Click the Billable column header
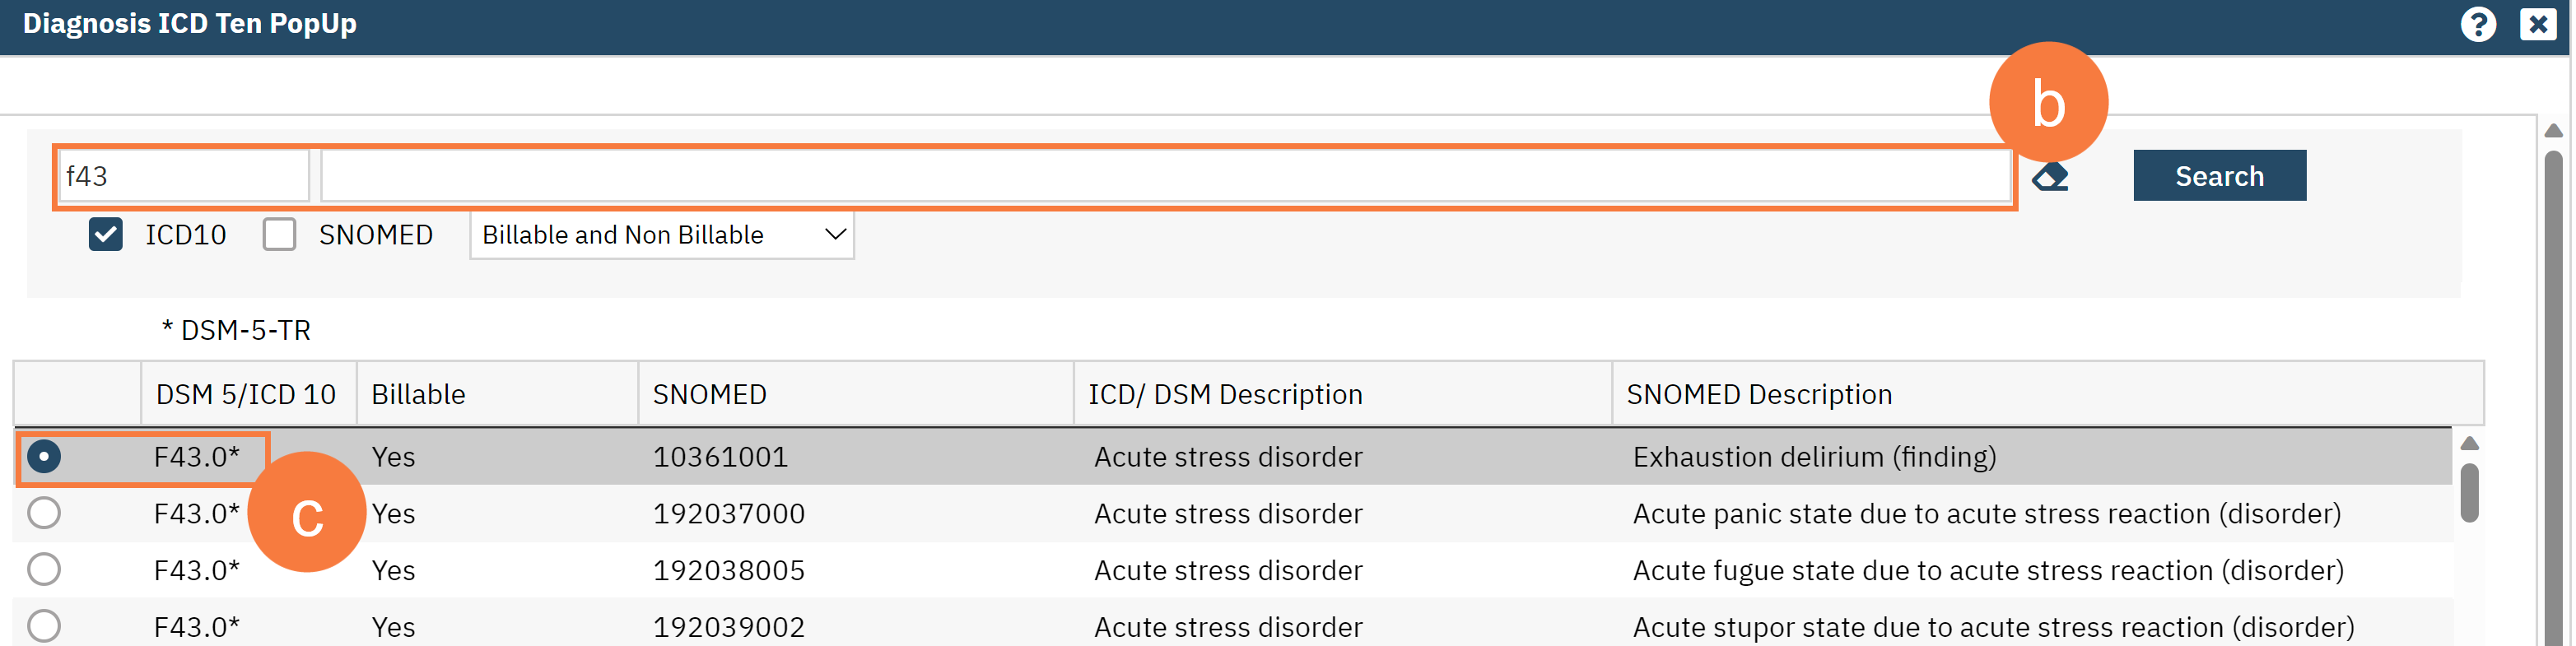Image resolution: width=2576 pixels, height=646 pixels. pos(418,395)
